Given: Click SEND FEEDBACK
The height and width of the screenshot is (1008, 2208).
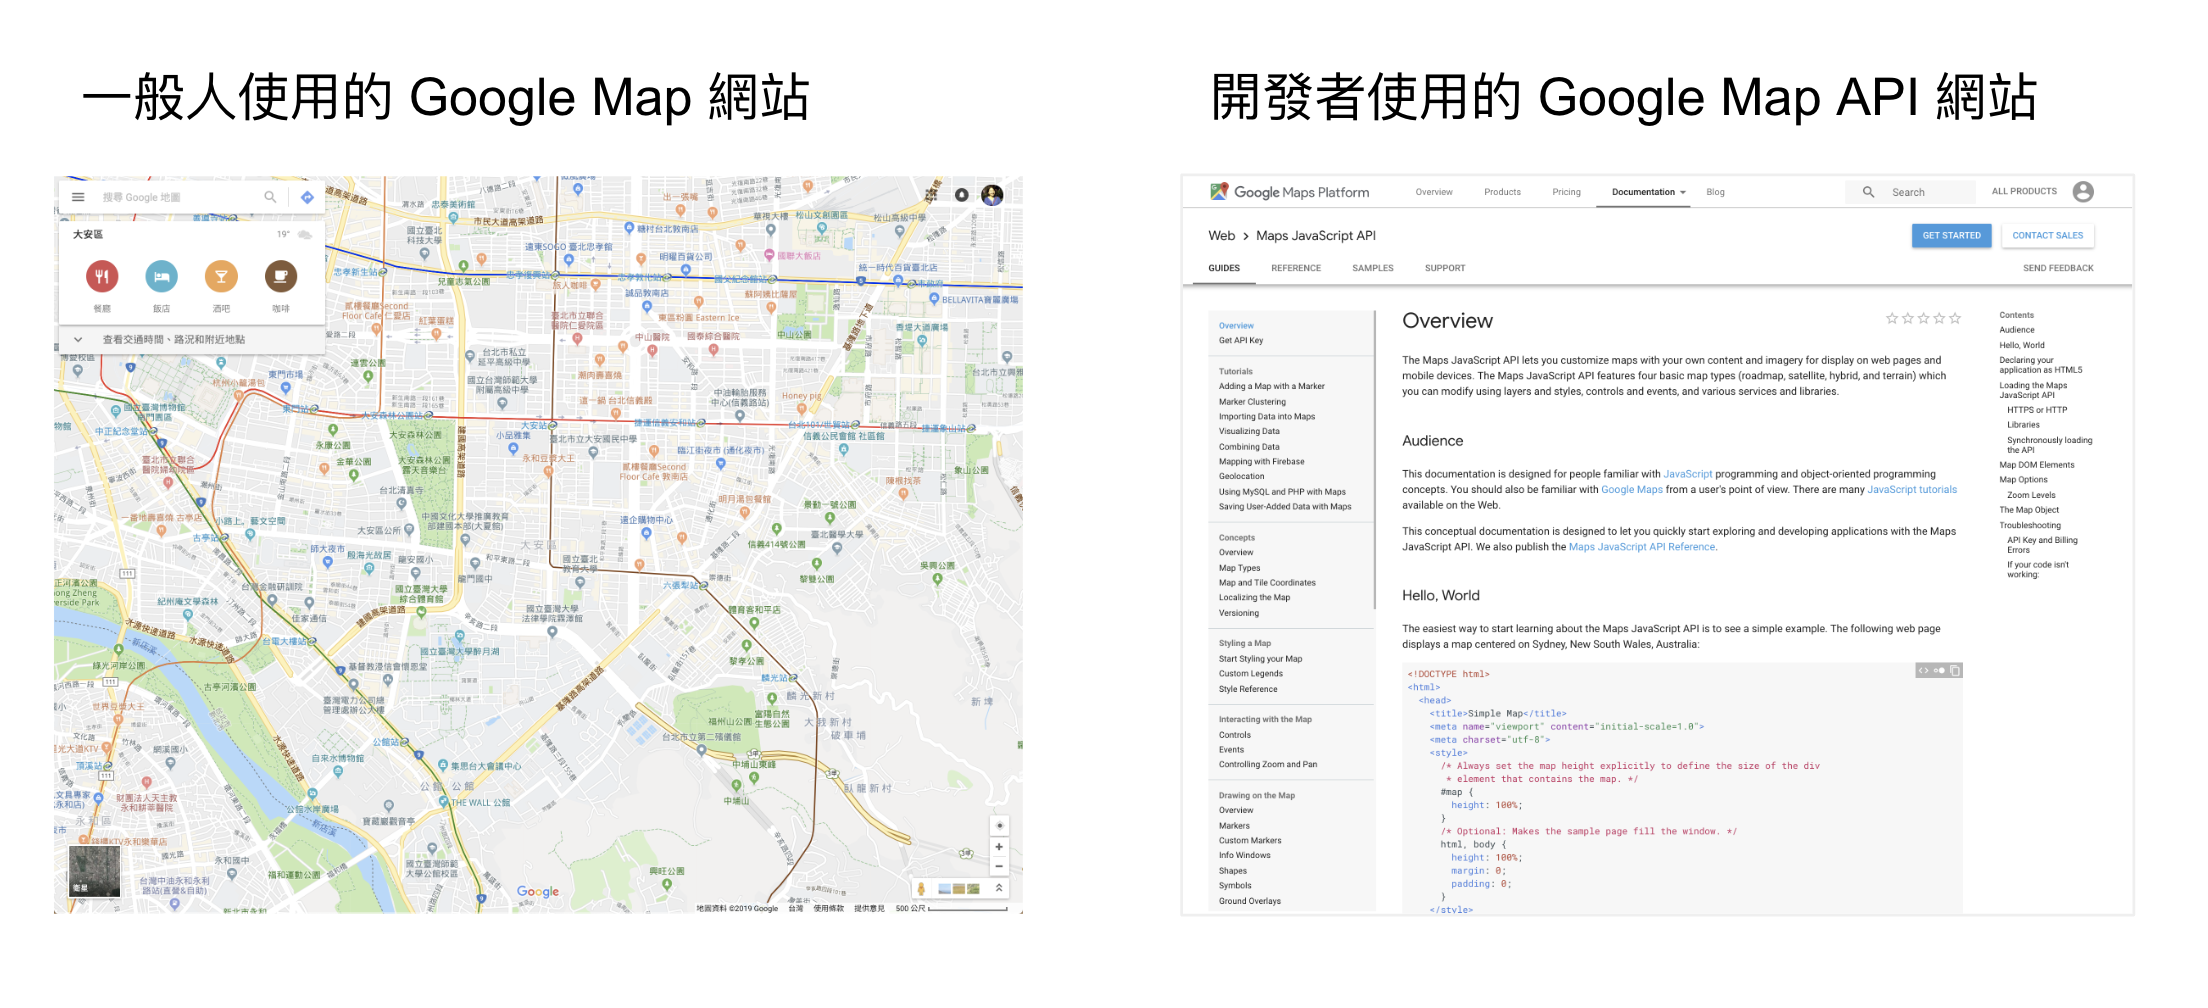Looking at the screenshot, I should coord(2057,268).
